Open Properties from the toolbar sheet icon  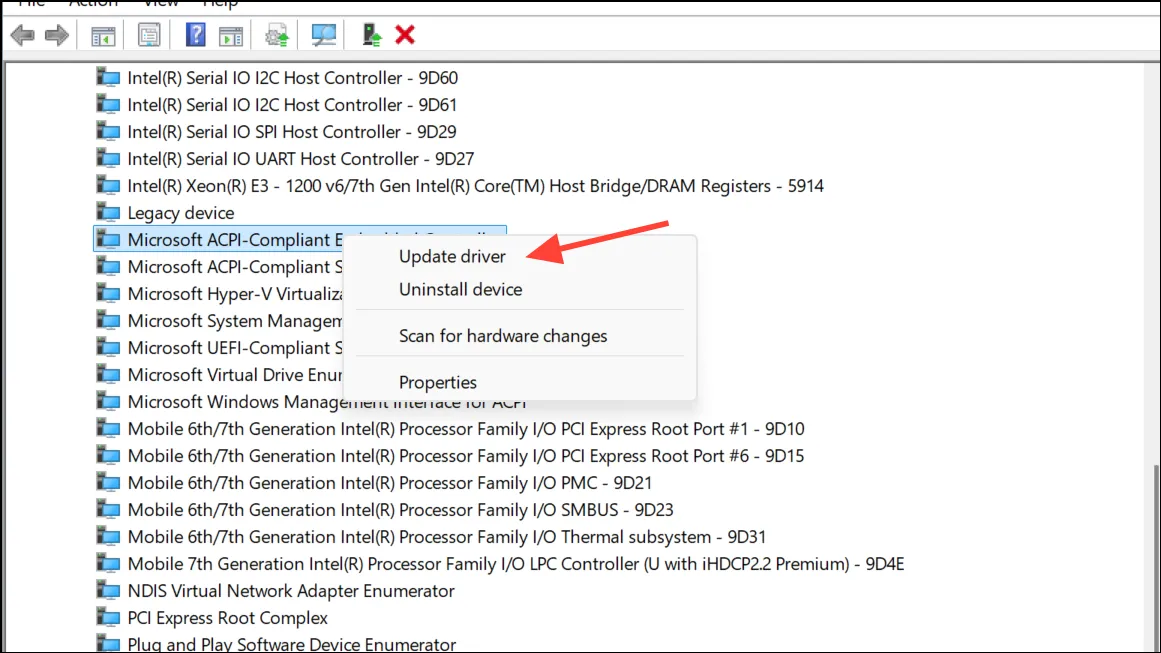point(149,35)
